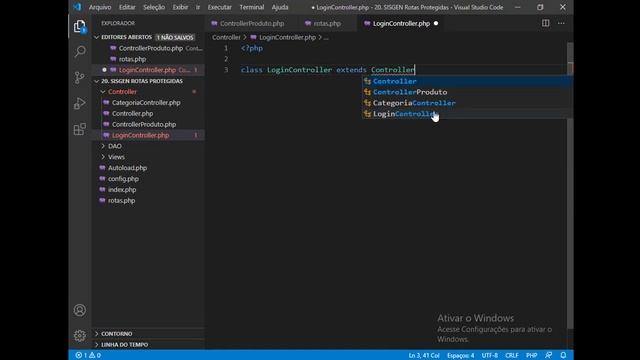Image resolution: width=640 pixels, height=360 pixels.
Task: Open the Terminal menu
Action: click(252, 7)
